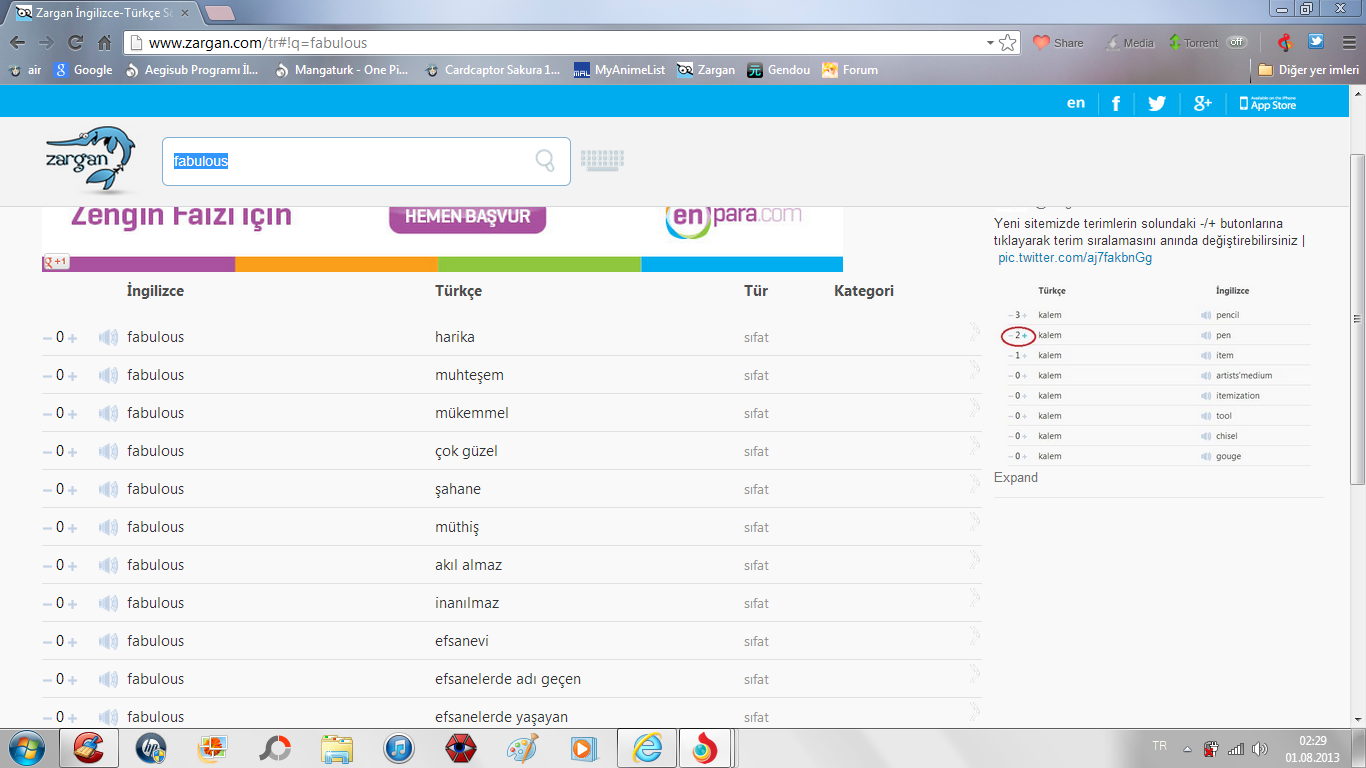Open iTunes from the taskbar

399,748
